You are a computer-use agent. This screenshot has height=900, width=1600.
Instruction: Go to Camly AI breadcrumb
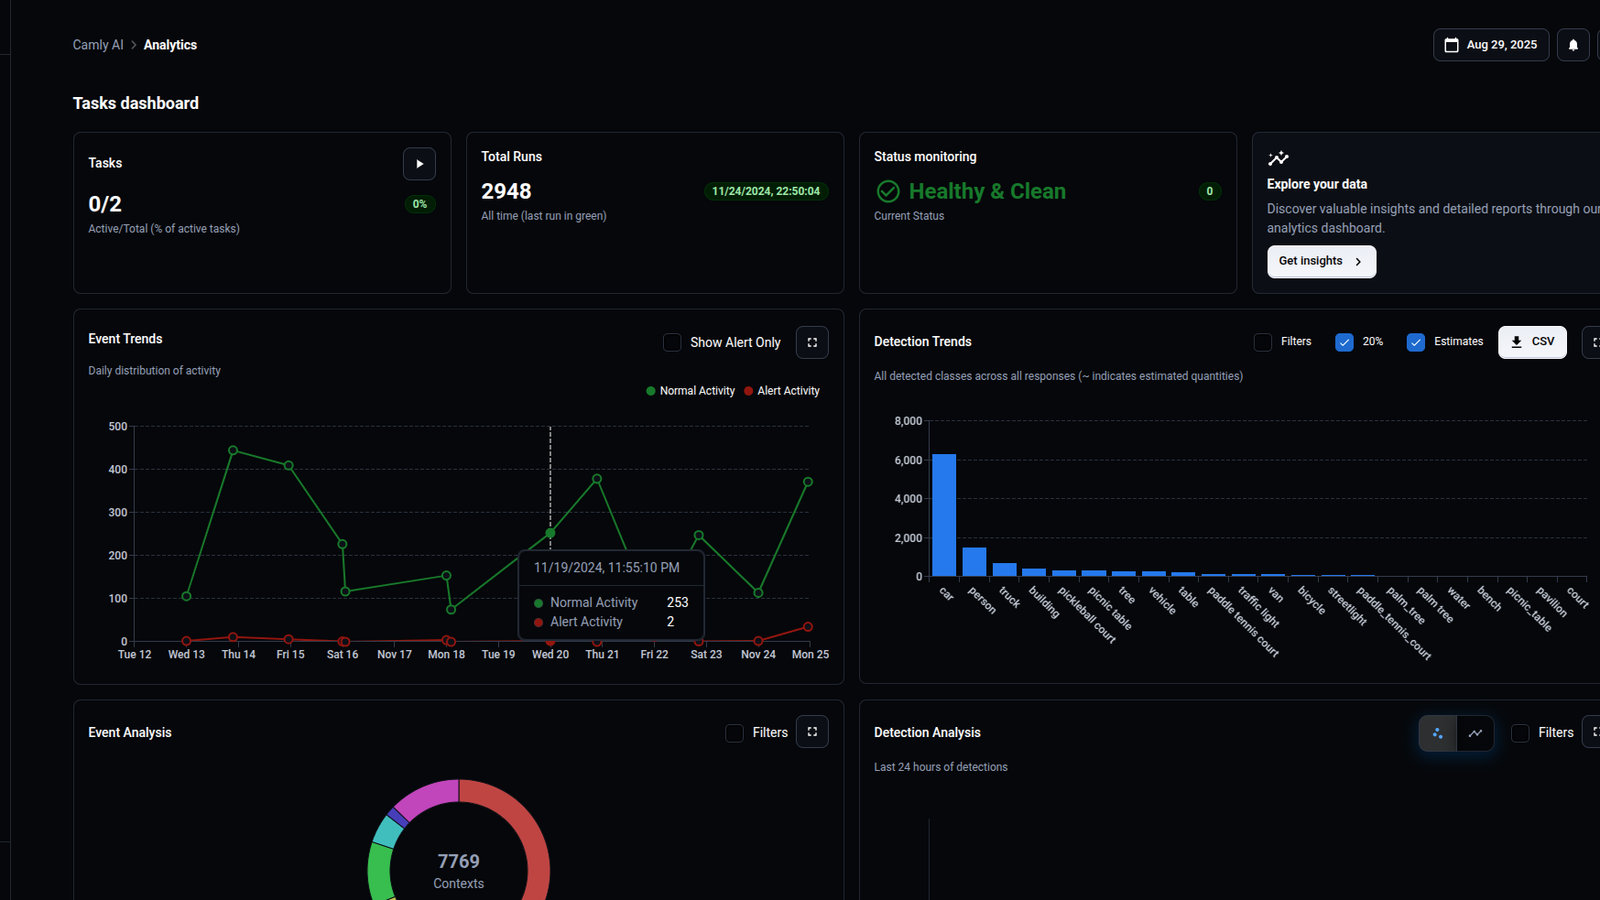point(98,45)
